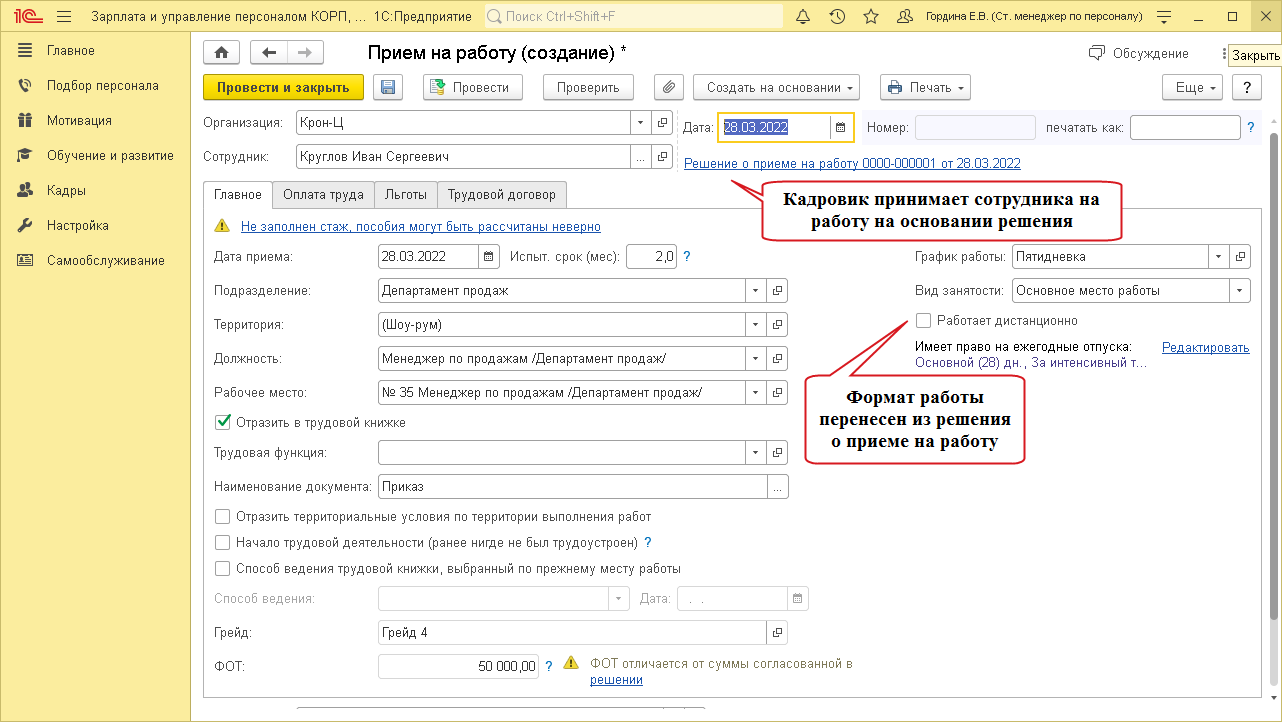
Task: Switch to the Льготы tab
Action: pos(406,195)
